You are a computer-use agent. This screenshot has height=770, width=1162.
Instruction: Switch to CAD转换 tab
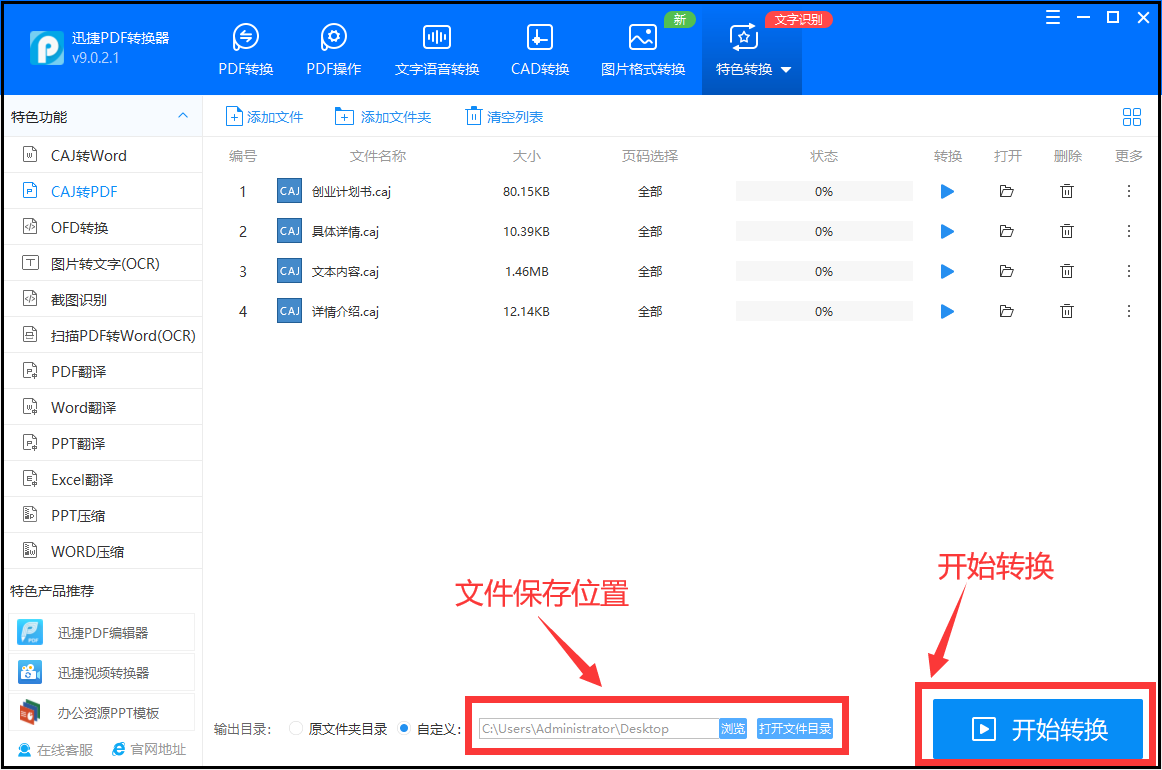[540, 50]
